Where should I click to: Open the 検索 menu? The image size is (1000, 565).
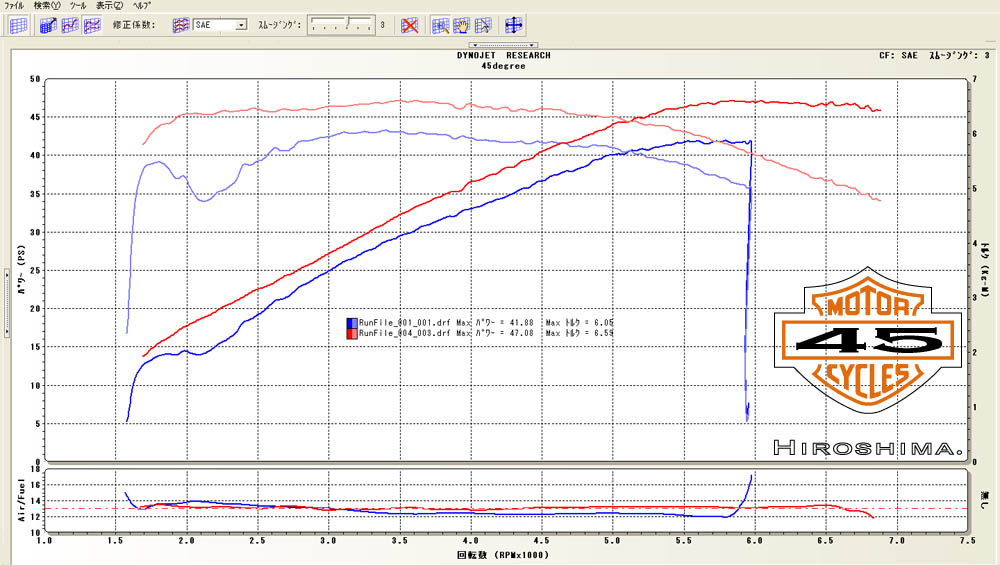coord(47,6)
